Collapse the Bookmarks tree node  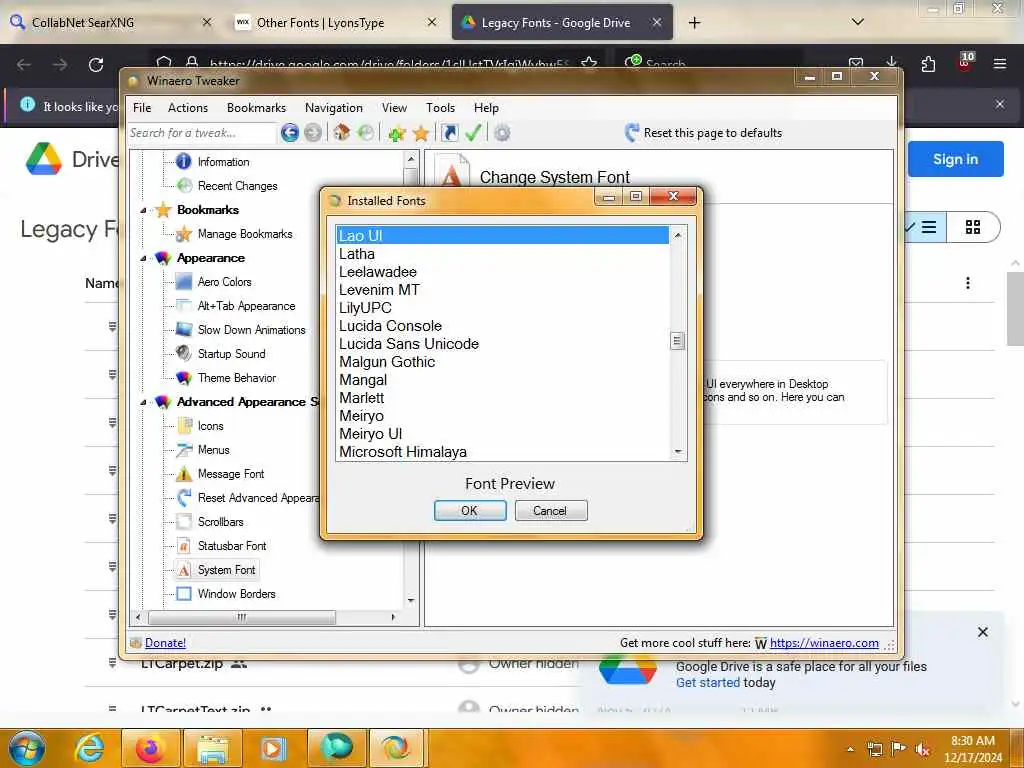(x=143, y=210)
